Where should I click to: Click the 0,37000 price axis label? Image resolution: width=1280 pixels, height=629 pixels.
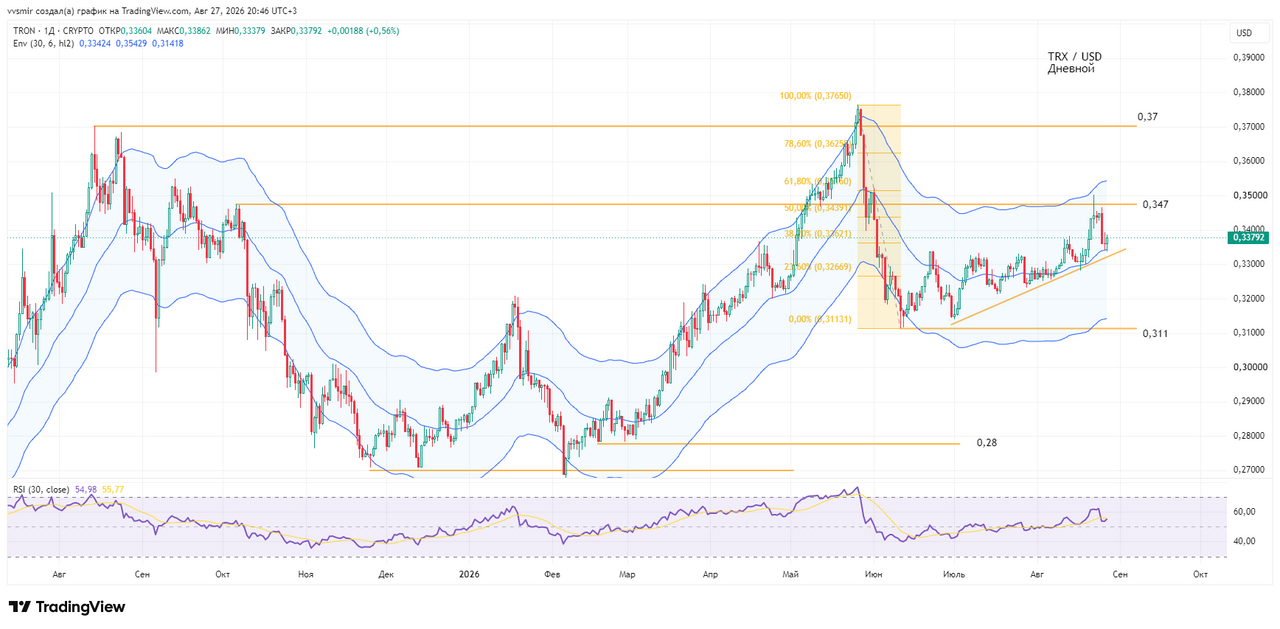[x=1249, y=127]
